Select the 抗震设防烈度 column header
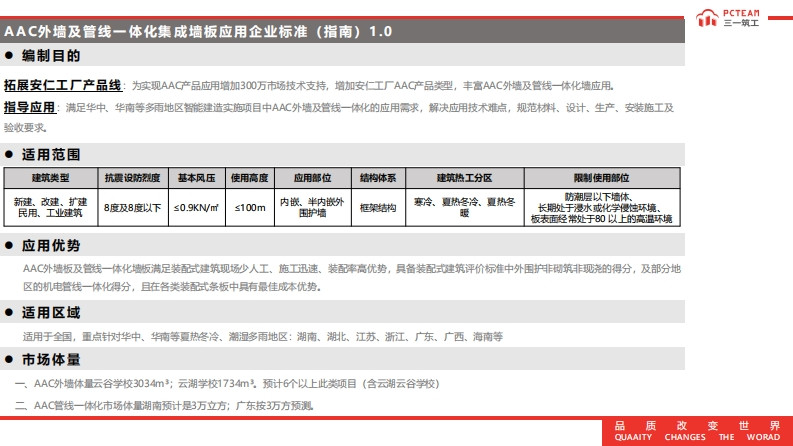The image size is (793, 446). point(133,178)
